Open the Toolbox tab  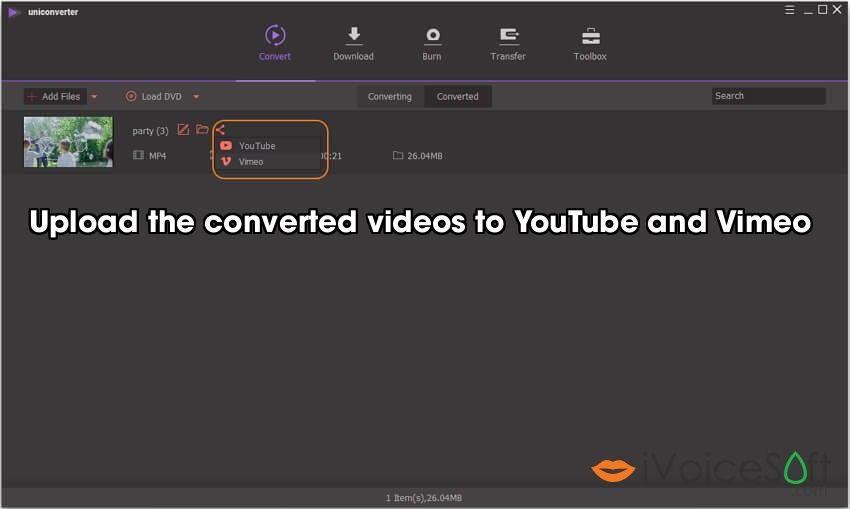[590, 43]
